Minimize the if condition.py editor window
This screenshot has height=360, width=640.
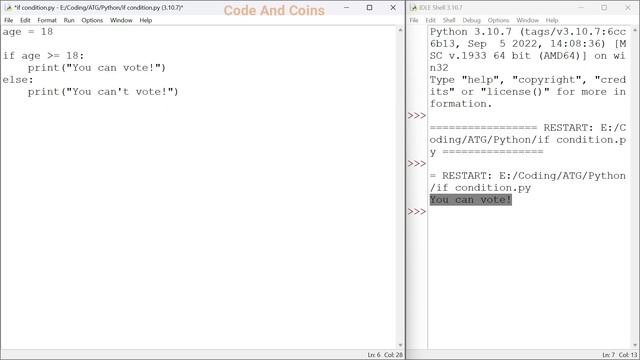(x=346, y=8)
